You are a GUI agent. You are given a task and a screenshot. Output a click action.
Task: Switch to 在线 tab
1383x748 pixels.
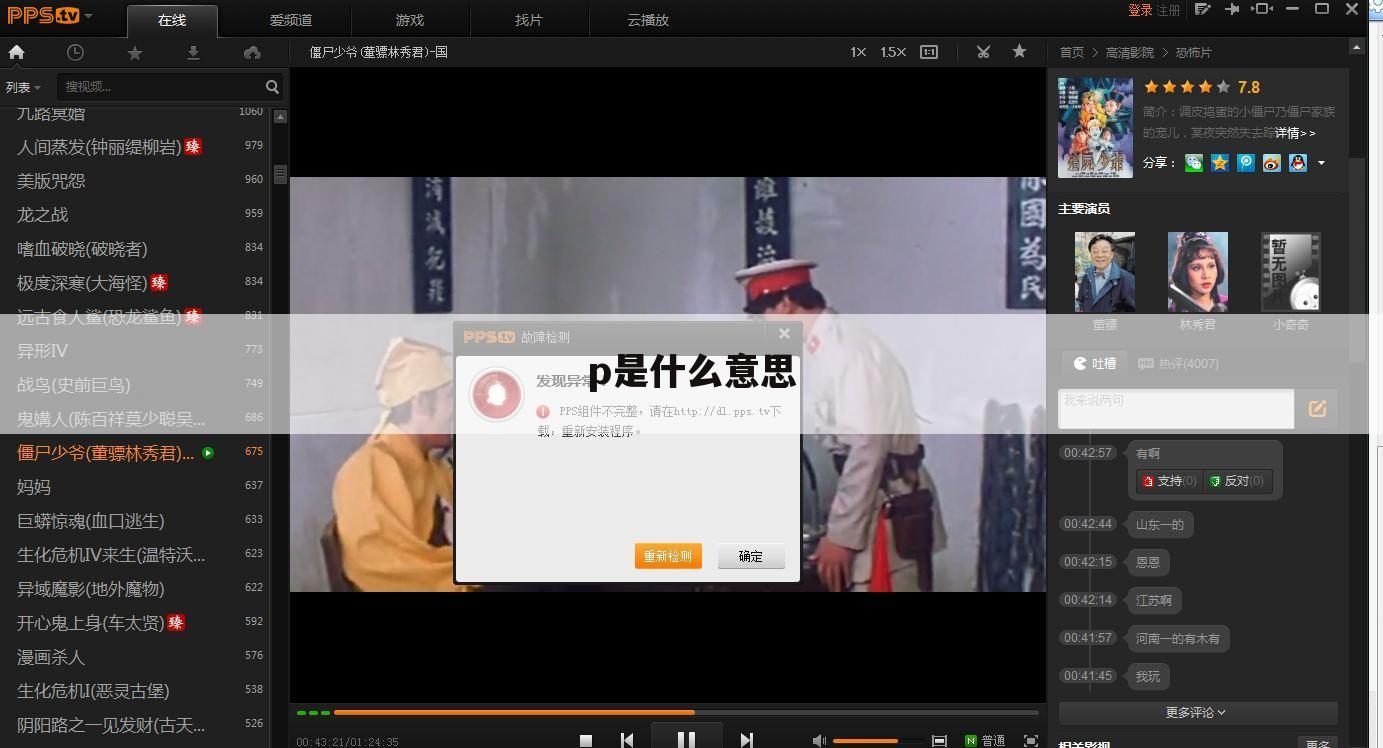172,20
